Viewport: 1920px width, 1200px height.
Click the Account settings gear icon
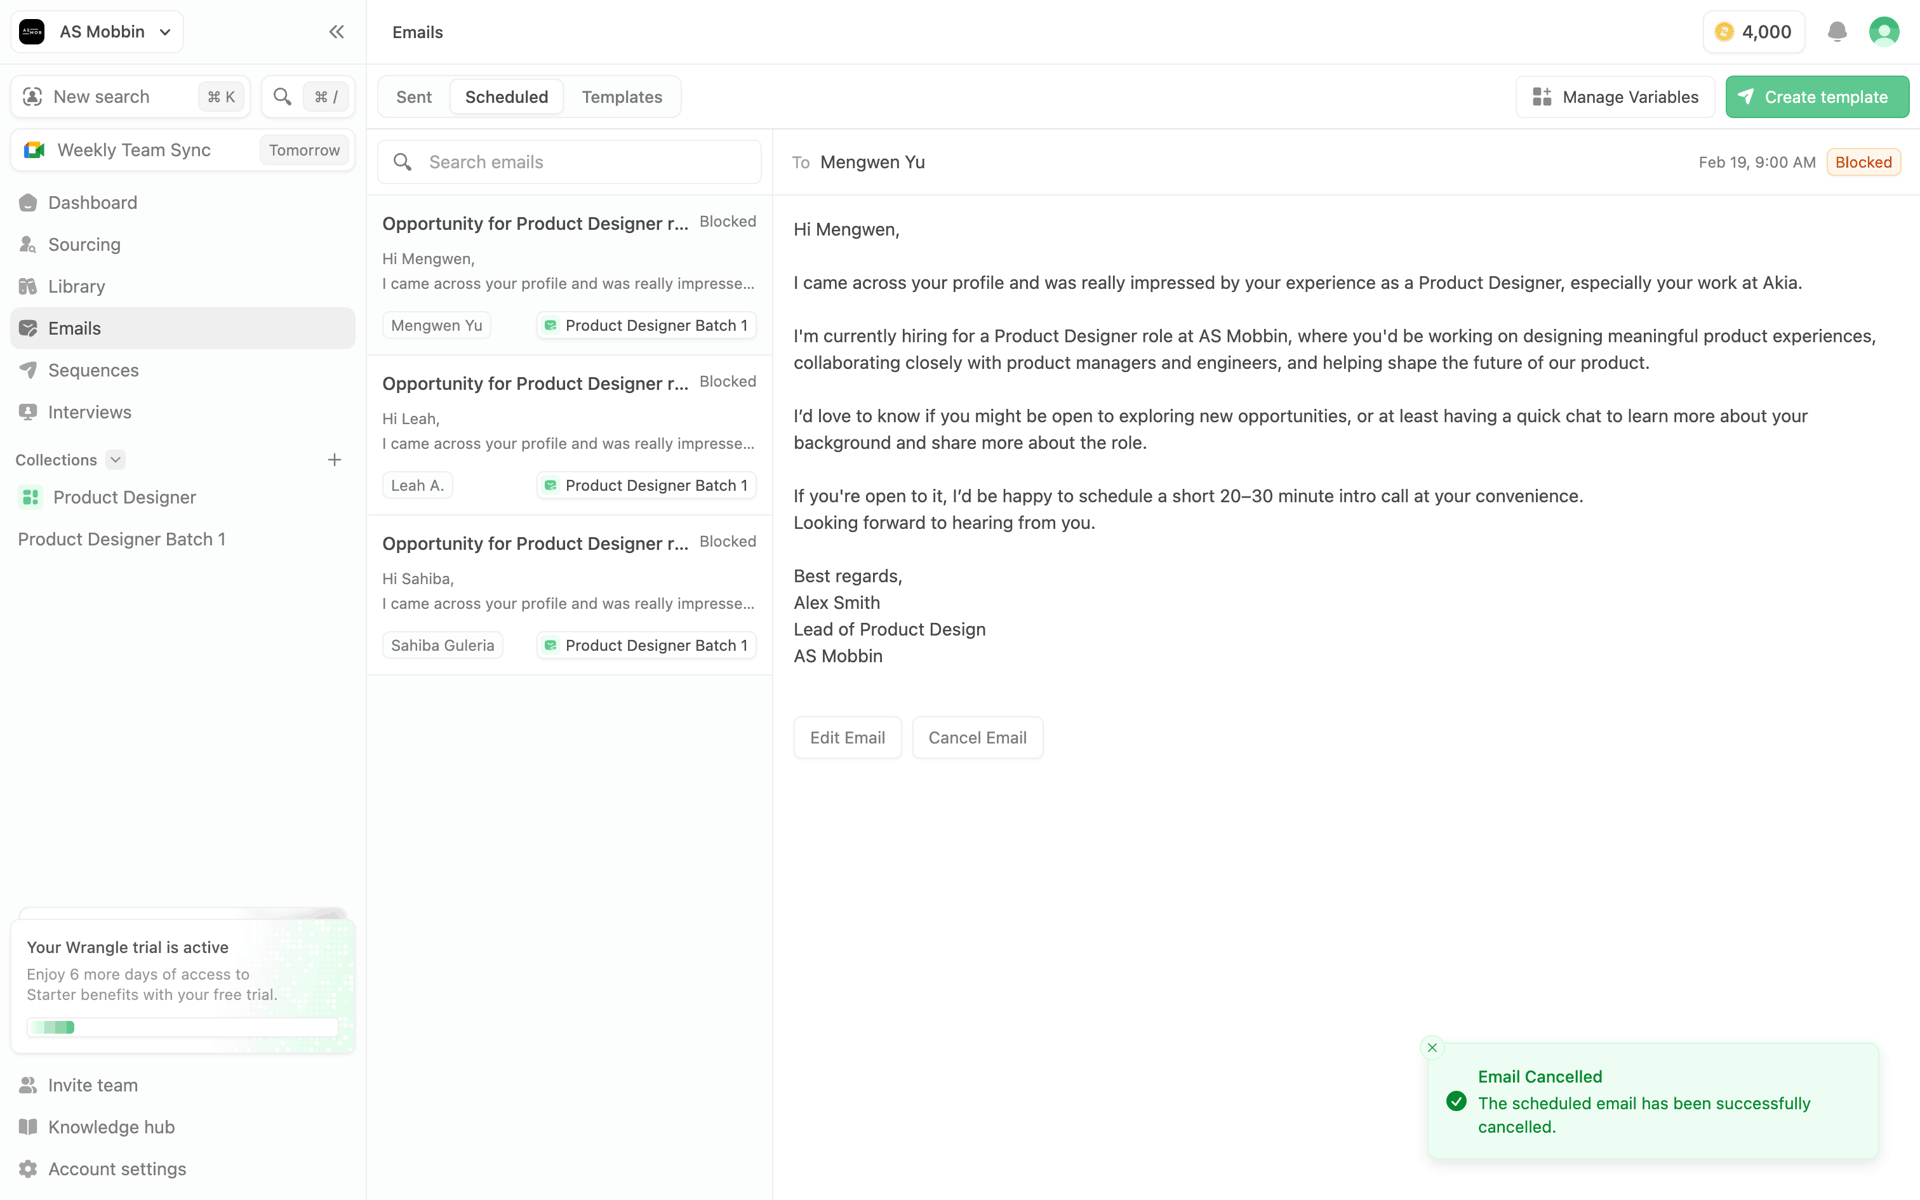(x=28, y=1170)
